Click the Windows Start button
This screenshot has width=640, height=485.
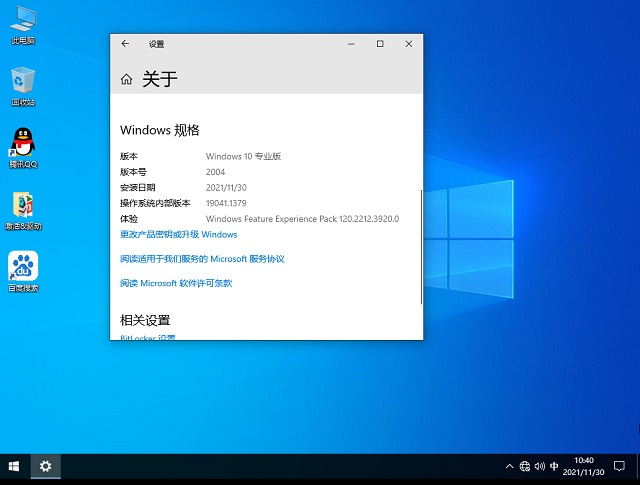[14, 467]
